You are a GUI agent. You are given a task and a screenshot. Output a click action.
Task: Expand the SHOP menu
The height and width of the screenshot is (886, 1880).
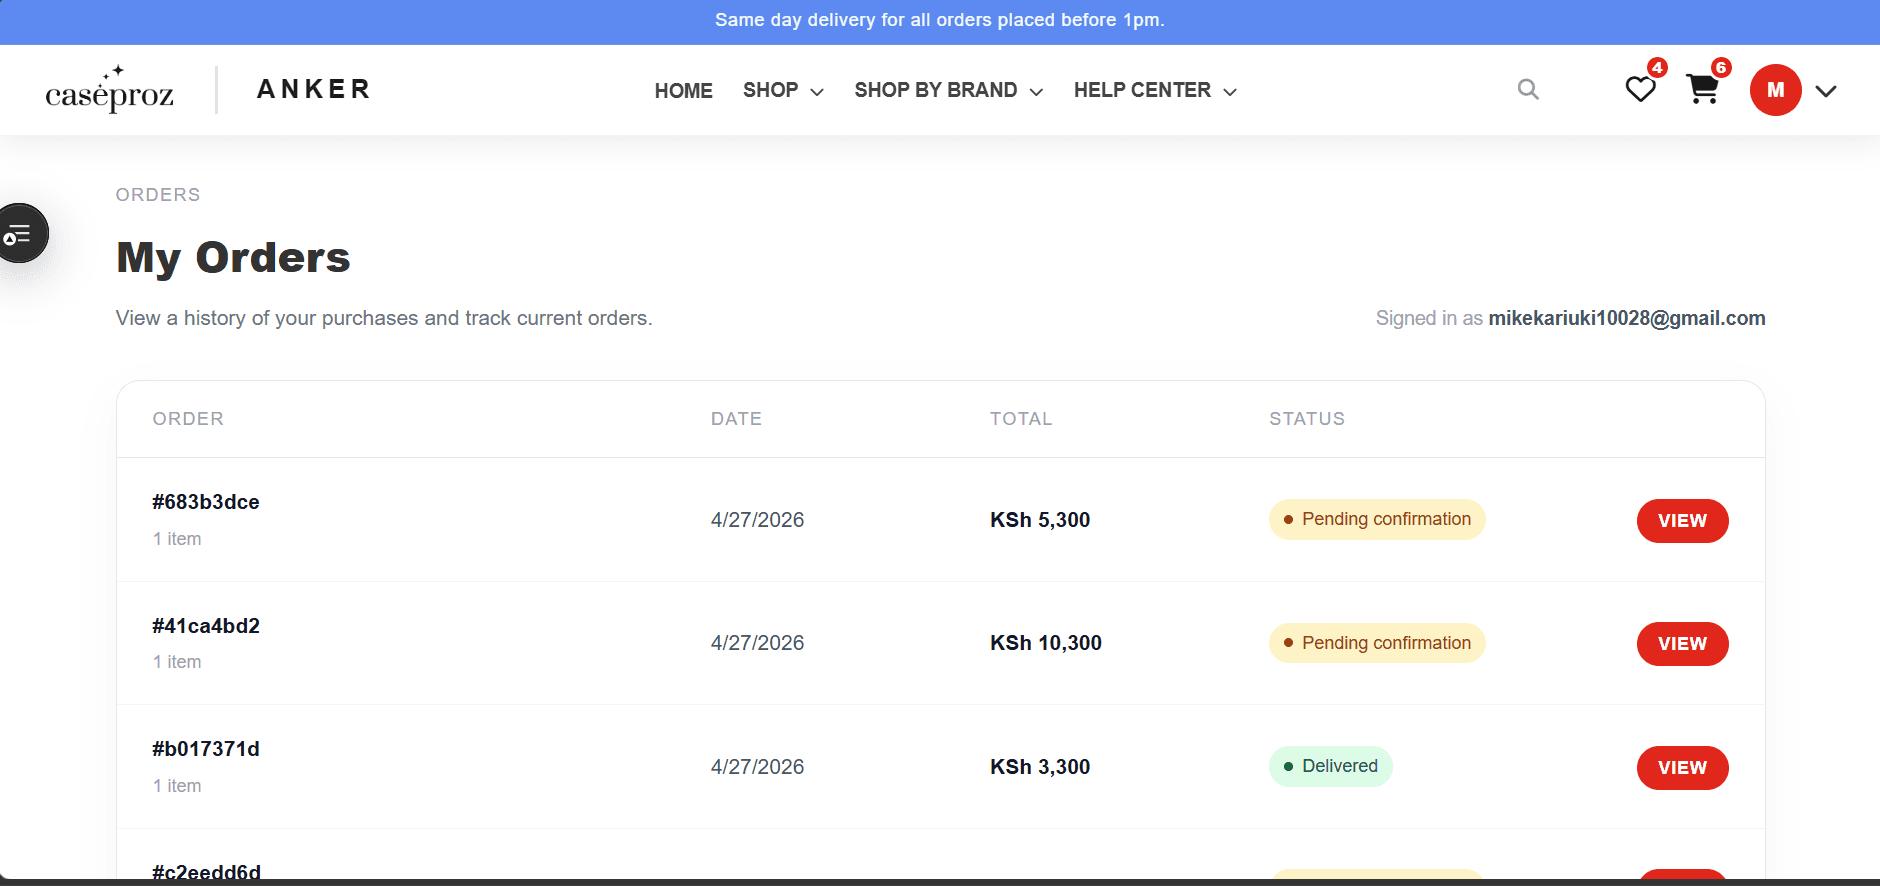(783, 91)
